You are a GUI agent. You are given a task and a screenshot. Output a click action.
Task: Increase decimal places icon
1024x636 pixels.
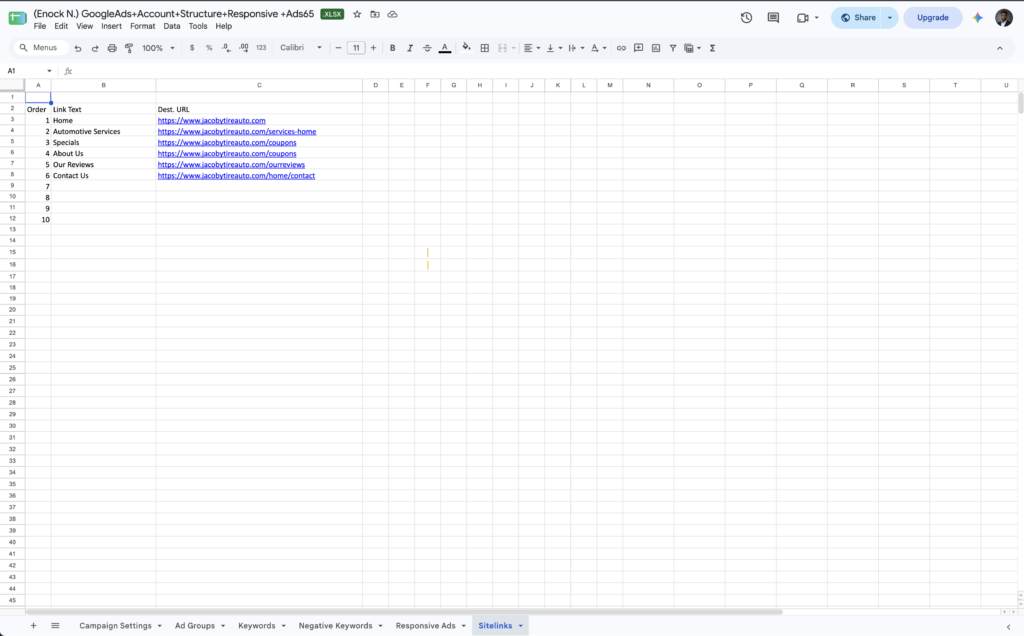pyautogui.click(x=243, y=48)
